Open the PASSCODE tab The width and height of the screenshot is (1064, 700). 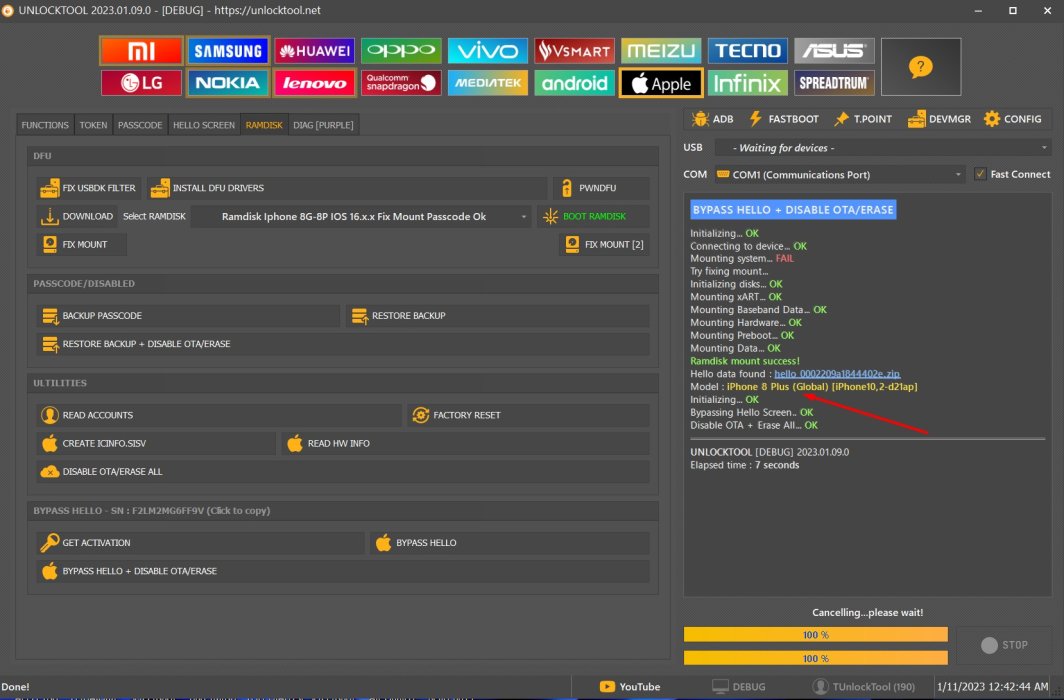click(140, 125)
